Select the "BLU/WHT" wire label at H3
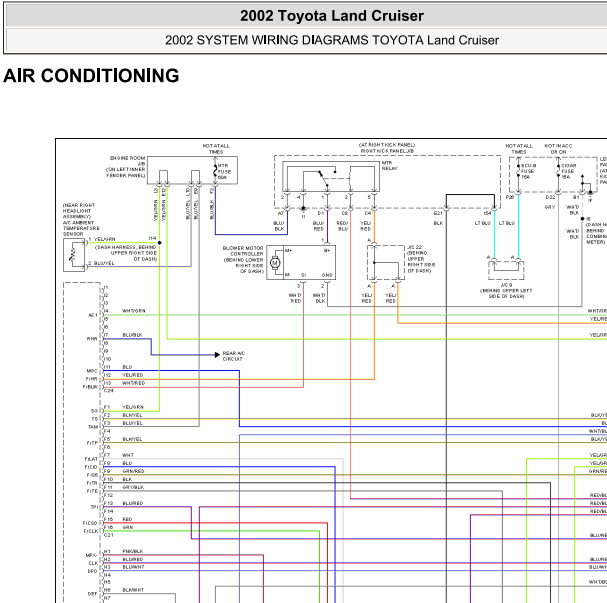Screen dimensions: 607x603 point(133,567)
